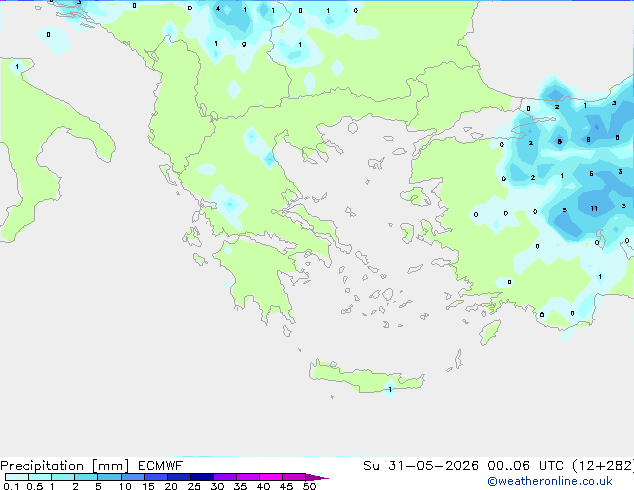Click the above-50 arrow tip of legend
Screen dimensions: 634x490
[x=317, y=477]
